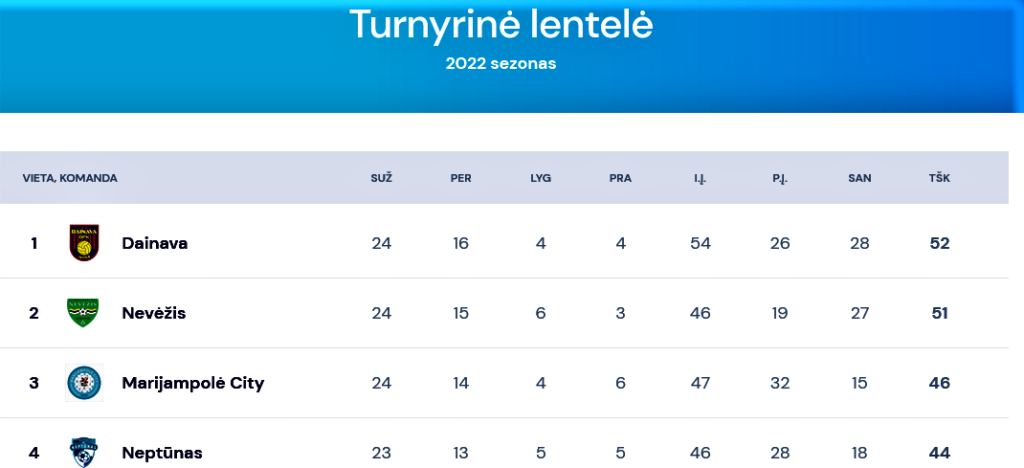The height and width of the screenshot is (468, 1024).
Task: Click the PRA losses column header
Action: coord(620,178)
